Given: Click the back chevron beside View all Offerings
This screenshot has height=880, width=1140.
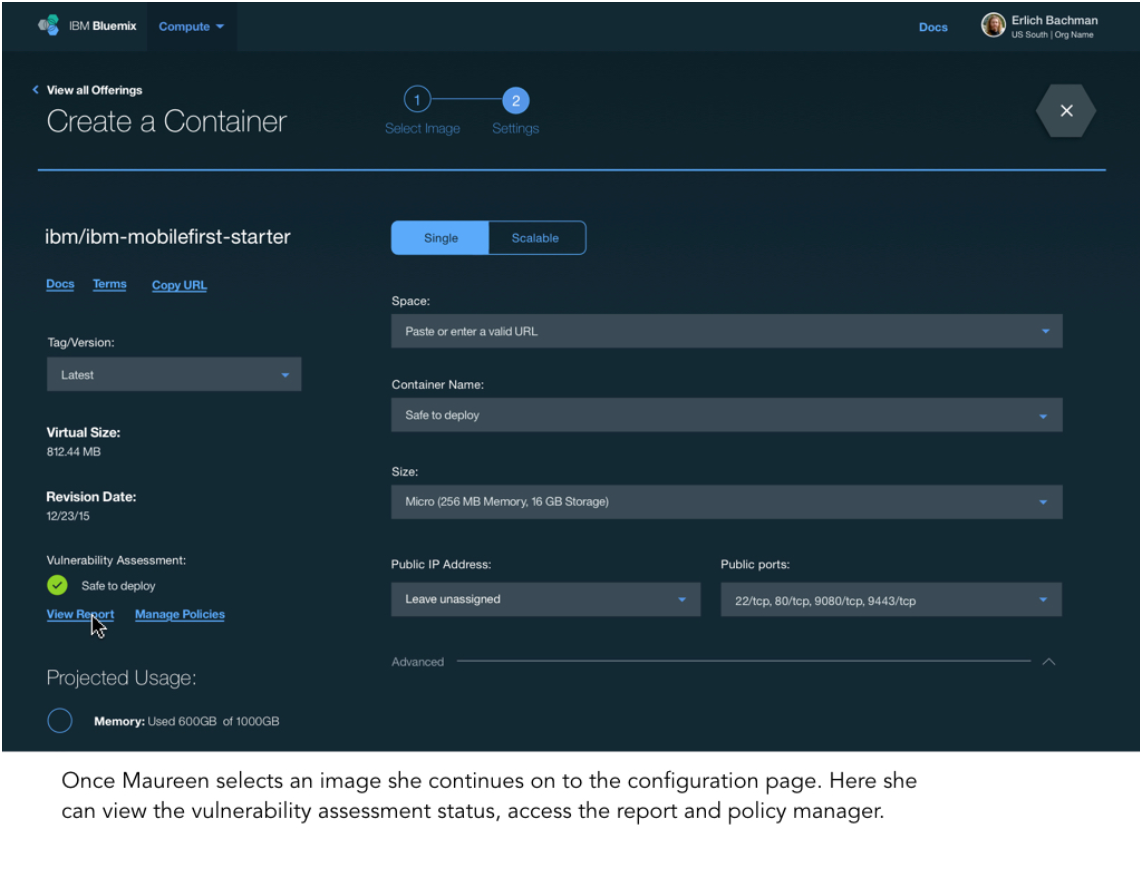Looking at the screenshot, I should click(35, 89).
